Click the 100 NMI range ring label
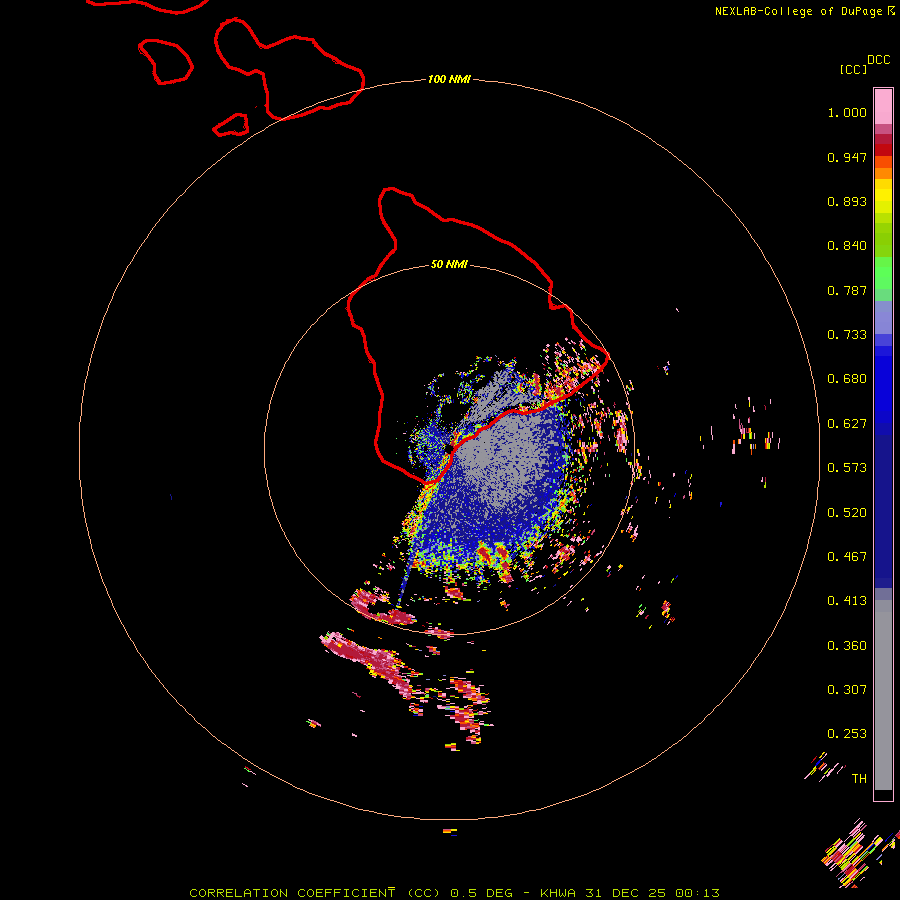The height and width of the screenshot is (900, 900). (449, 79)
